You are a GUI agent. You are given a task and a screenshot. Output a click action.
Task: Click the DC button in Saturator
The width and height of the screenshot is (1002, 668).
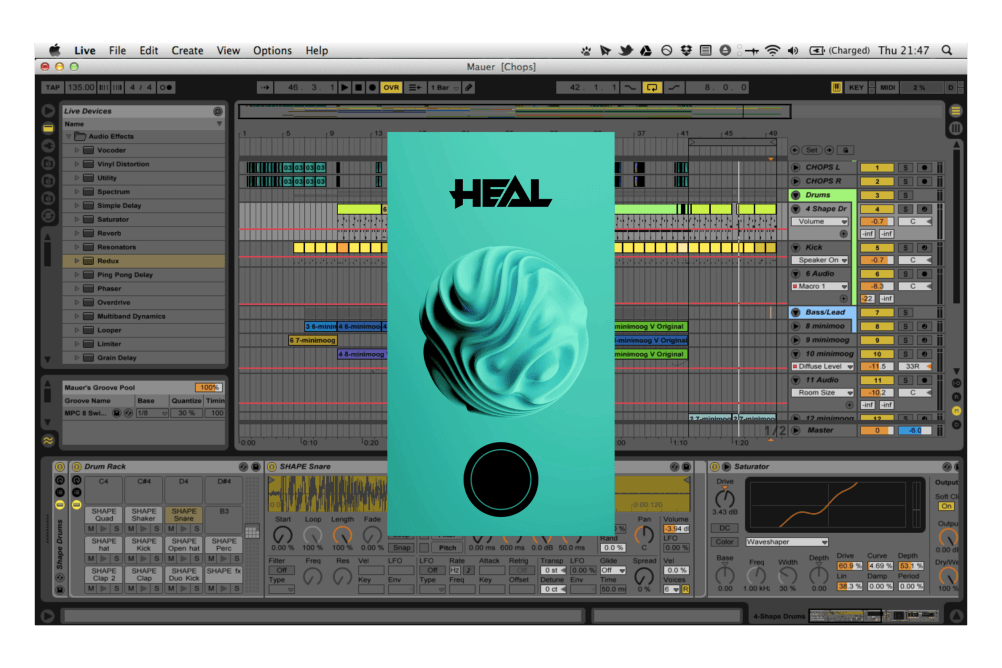point(725,528)
